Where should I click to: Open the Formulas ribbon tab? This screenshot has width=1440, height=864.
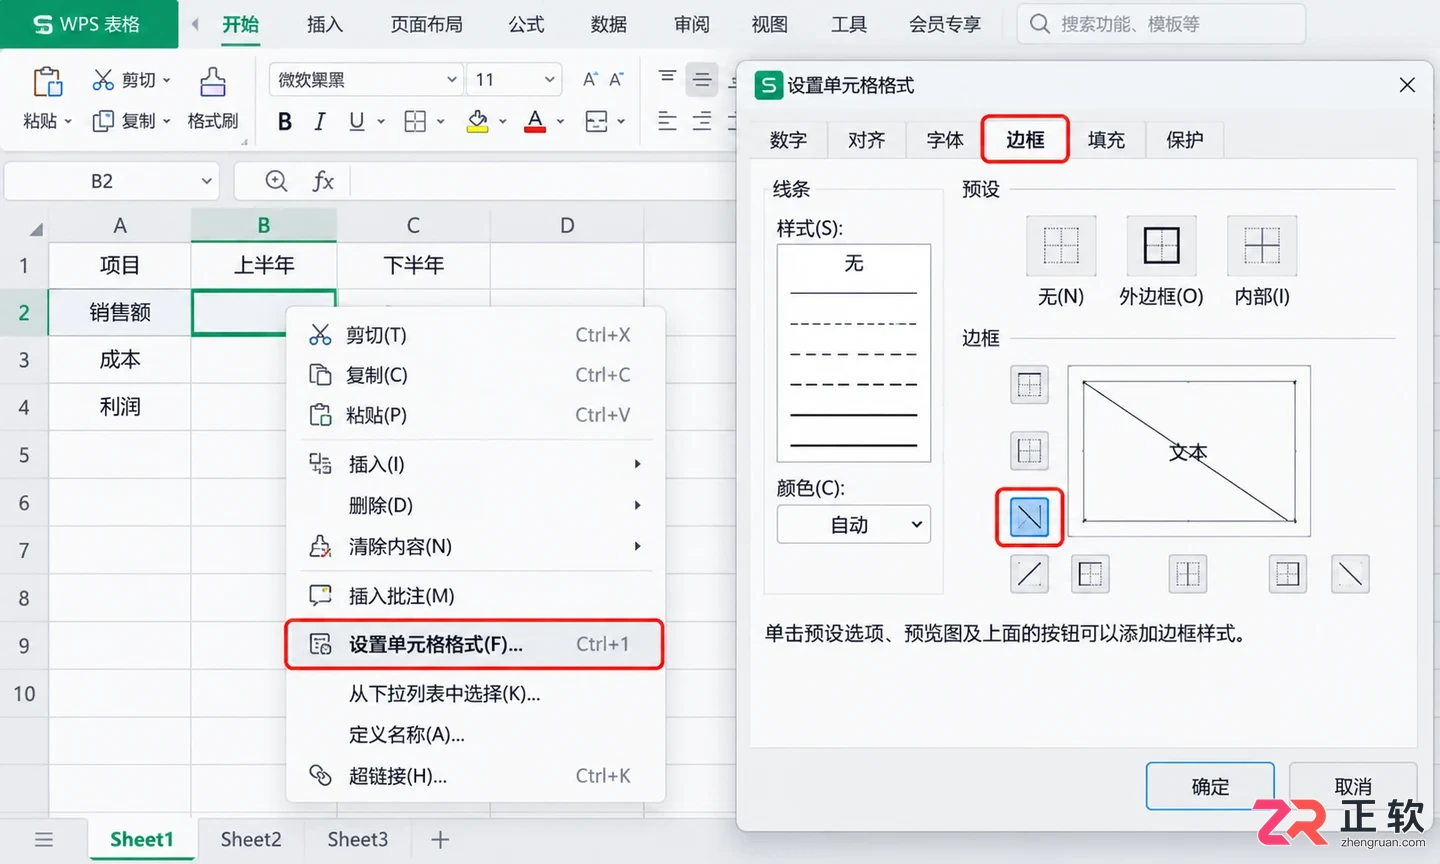[526, 24]
